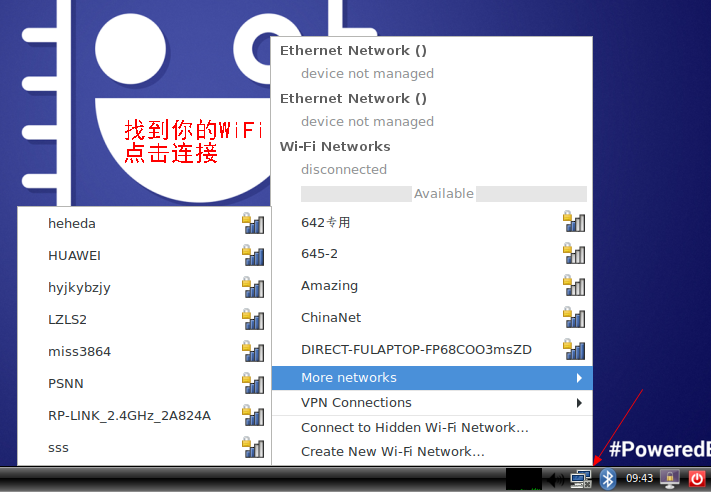Click the screen lock icon in taskbar
Image resolution: width=711 pixels, height=492 pixels.
670,479
